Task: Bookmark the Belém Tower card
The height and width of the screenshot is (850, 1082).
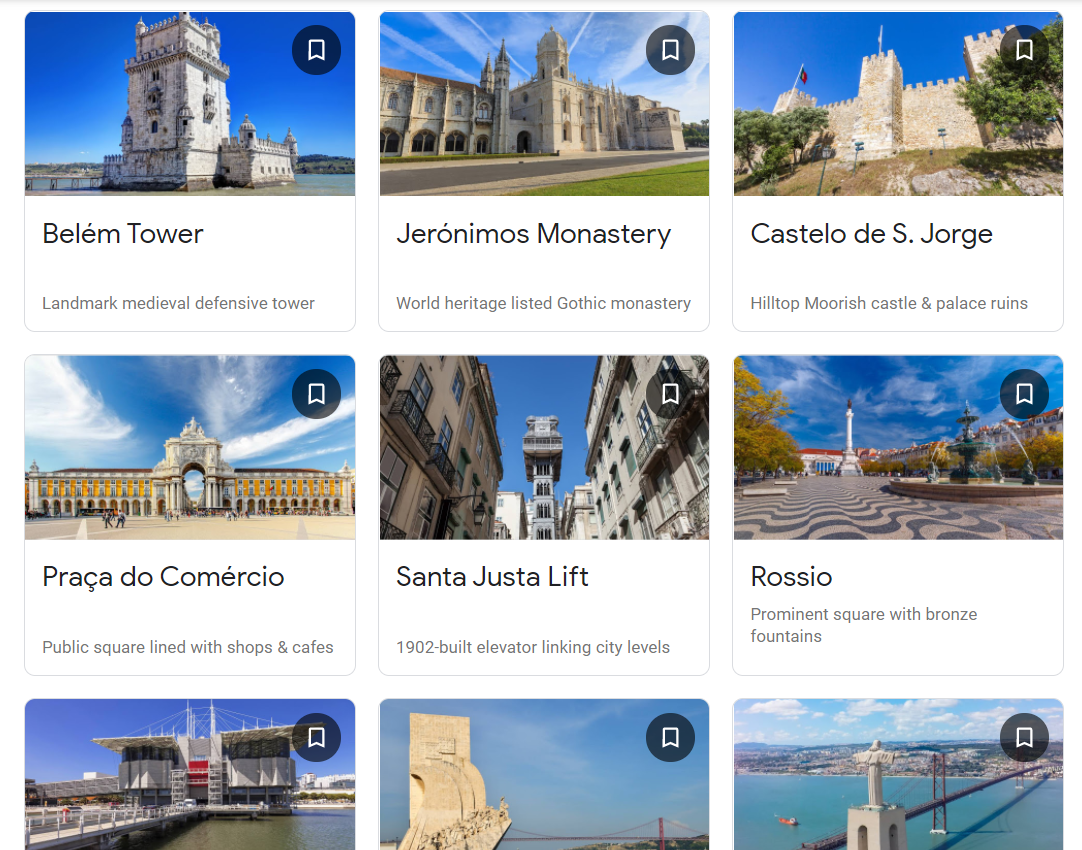Action: pos(316,50)
